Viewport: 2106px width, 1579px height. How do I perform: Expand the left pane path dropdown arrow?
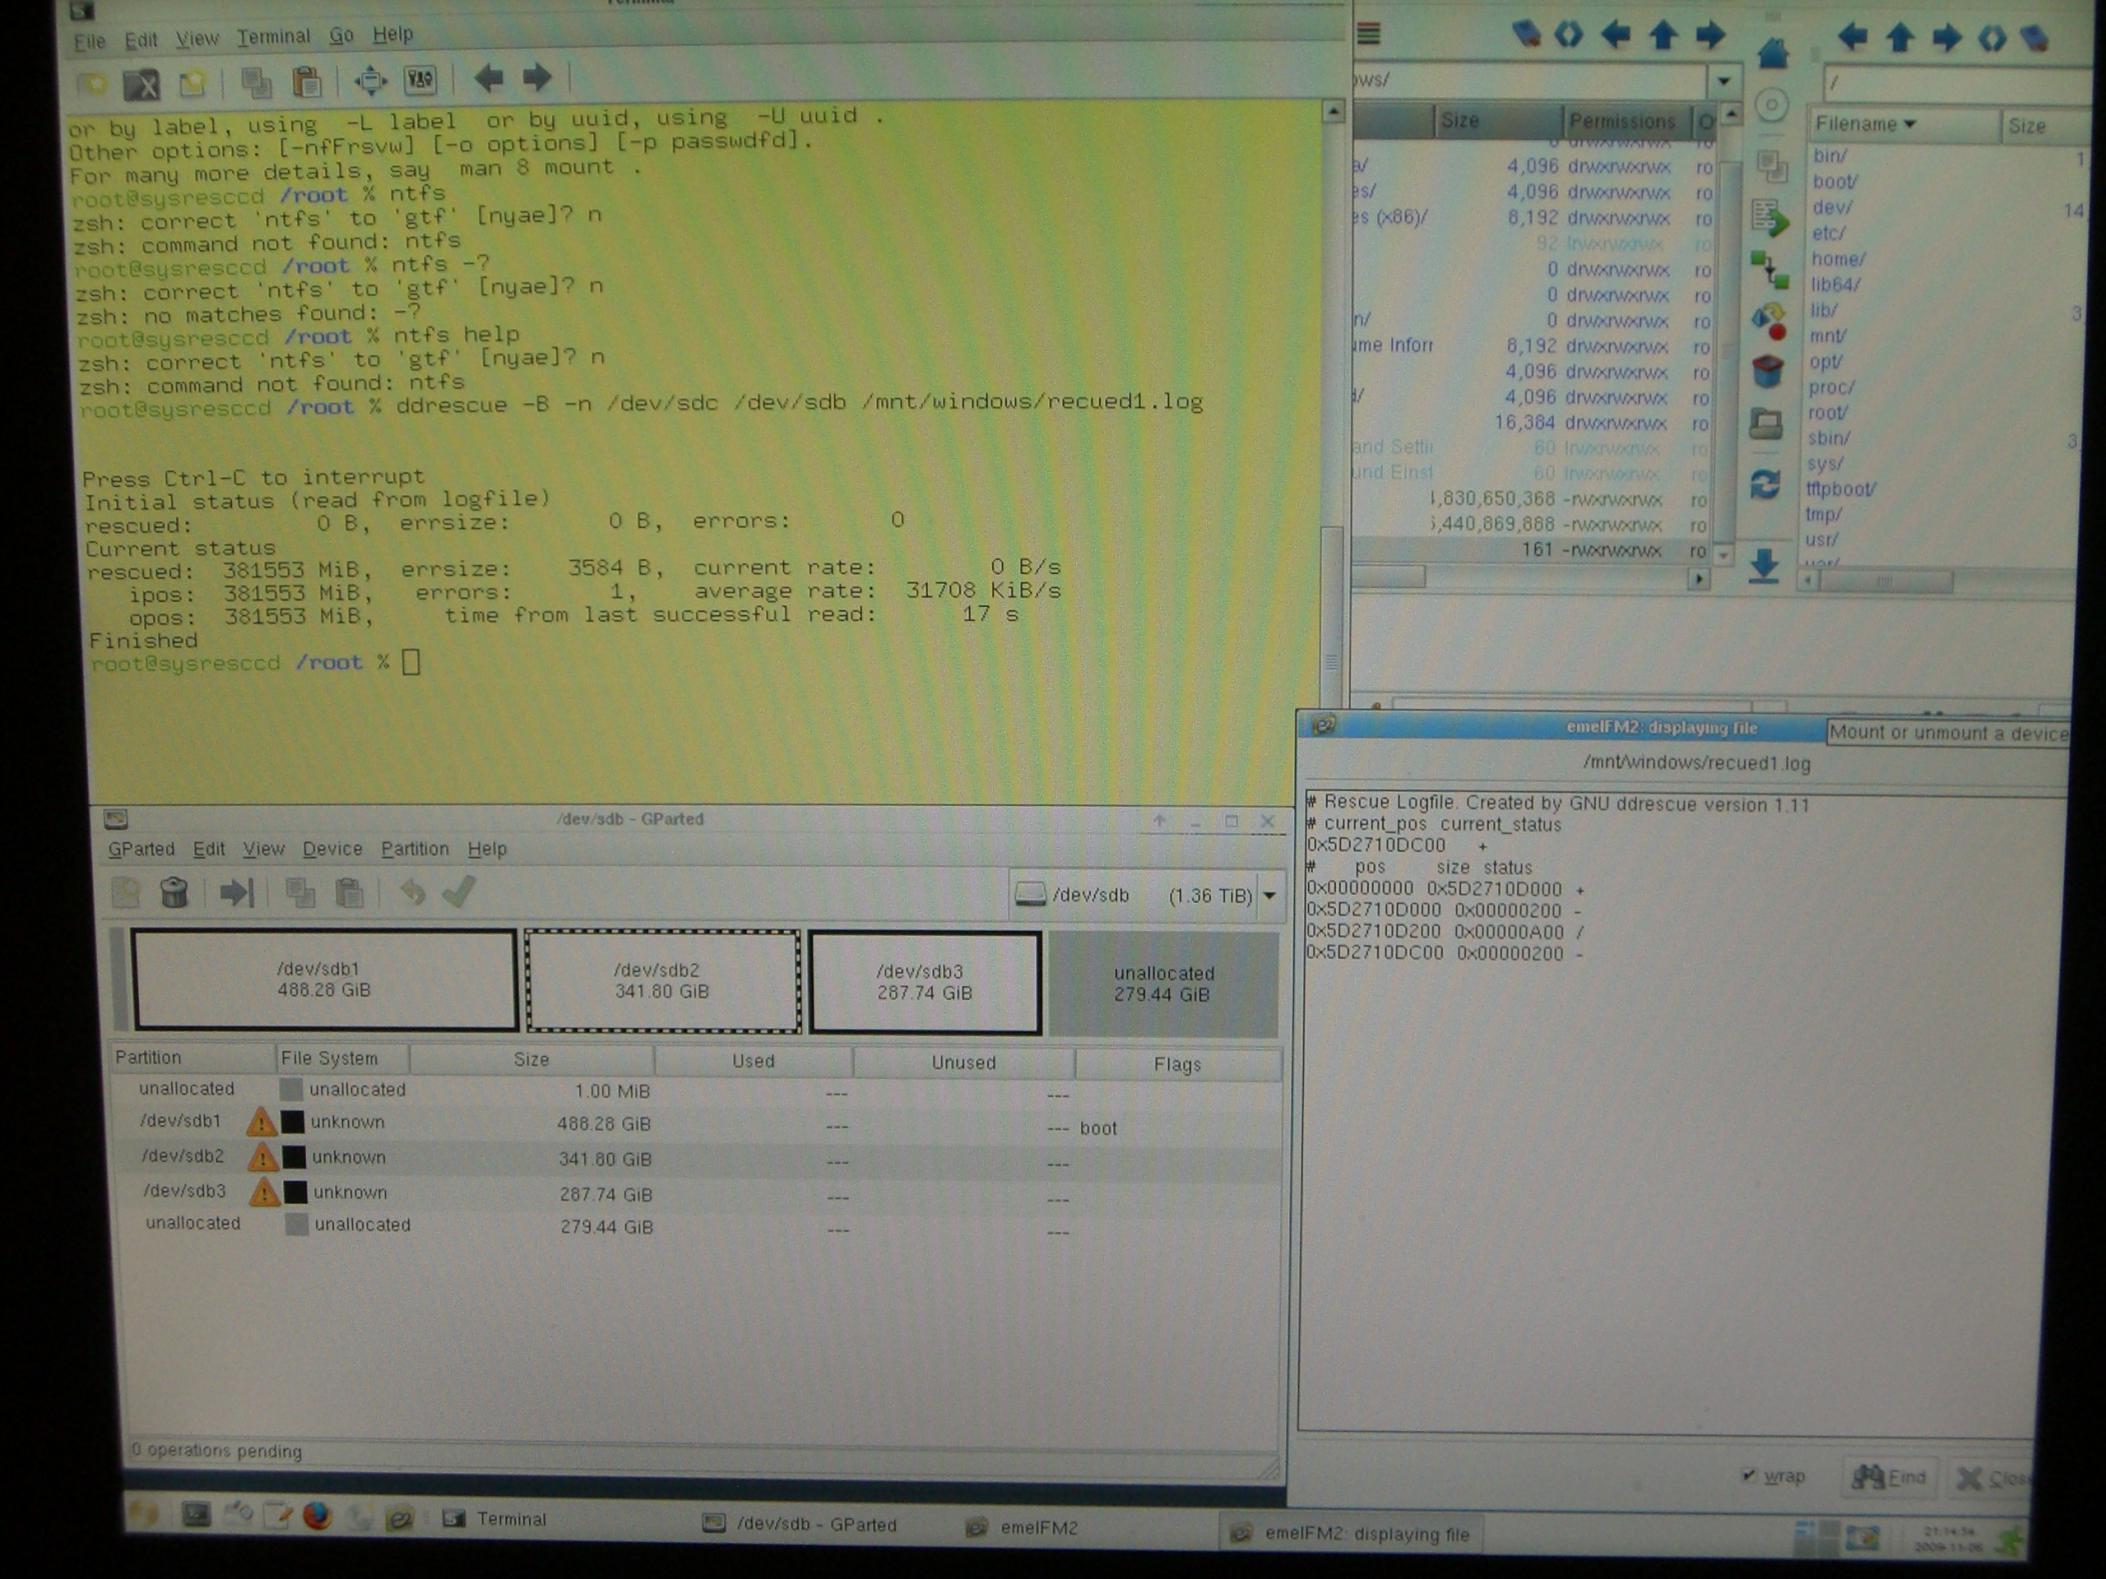(x=1724, y=80)
